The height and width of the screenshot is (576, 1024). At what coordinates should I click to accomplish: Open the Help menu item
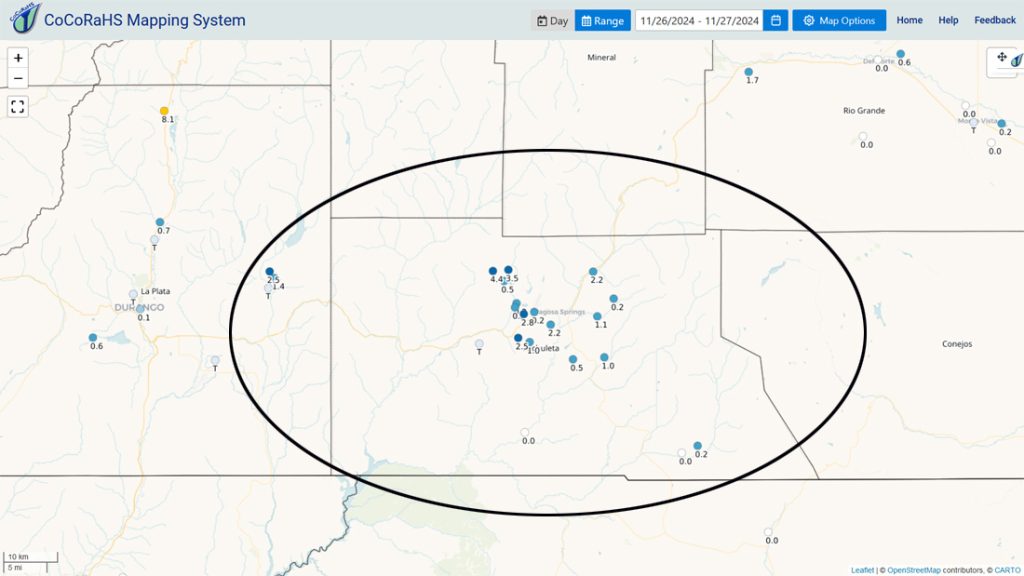click(948, 20)
